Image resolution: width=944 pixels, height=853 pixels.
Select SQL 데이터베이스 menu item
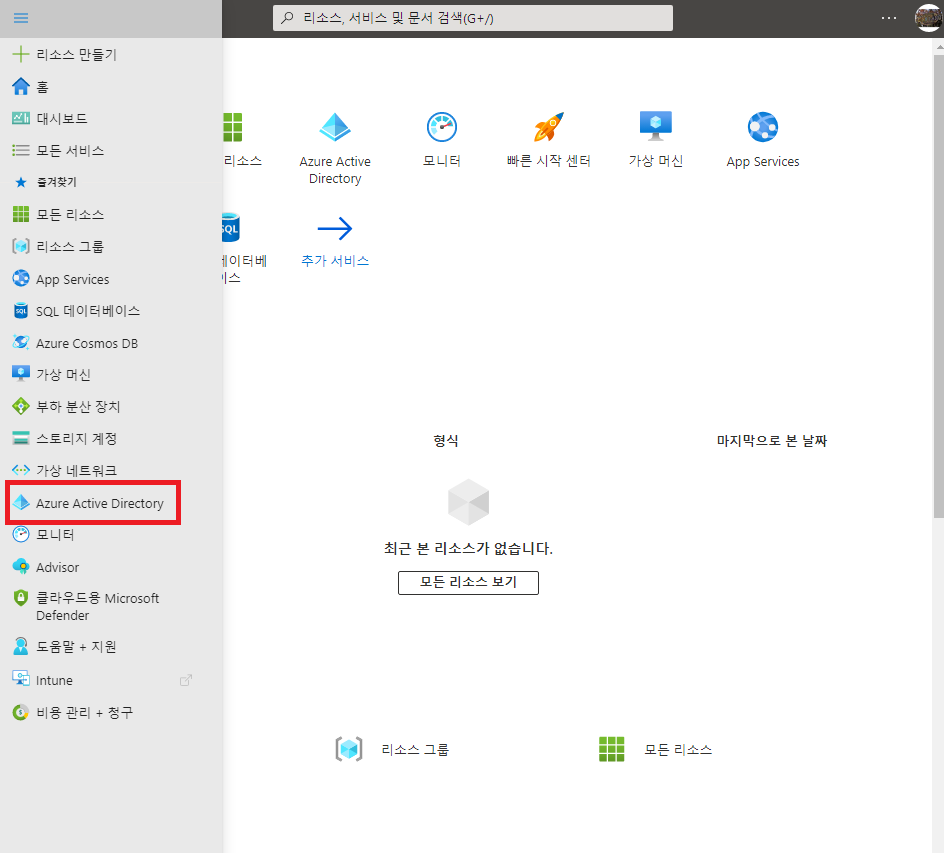click(x=88, y=311)
